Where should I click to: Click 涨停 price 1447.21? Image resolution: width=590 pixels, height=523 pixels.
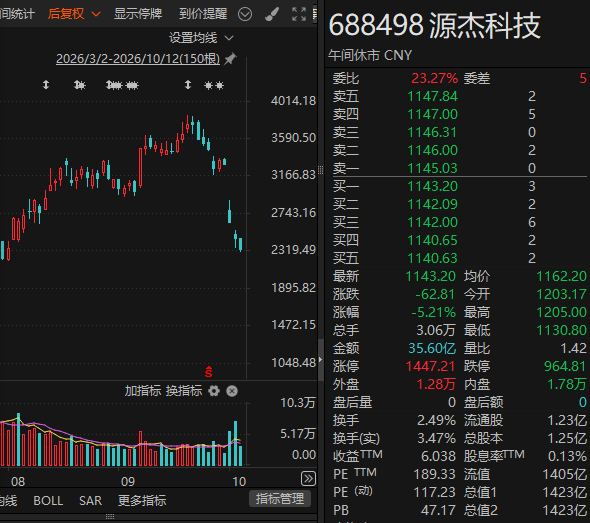[x=430, y=366]
